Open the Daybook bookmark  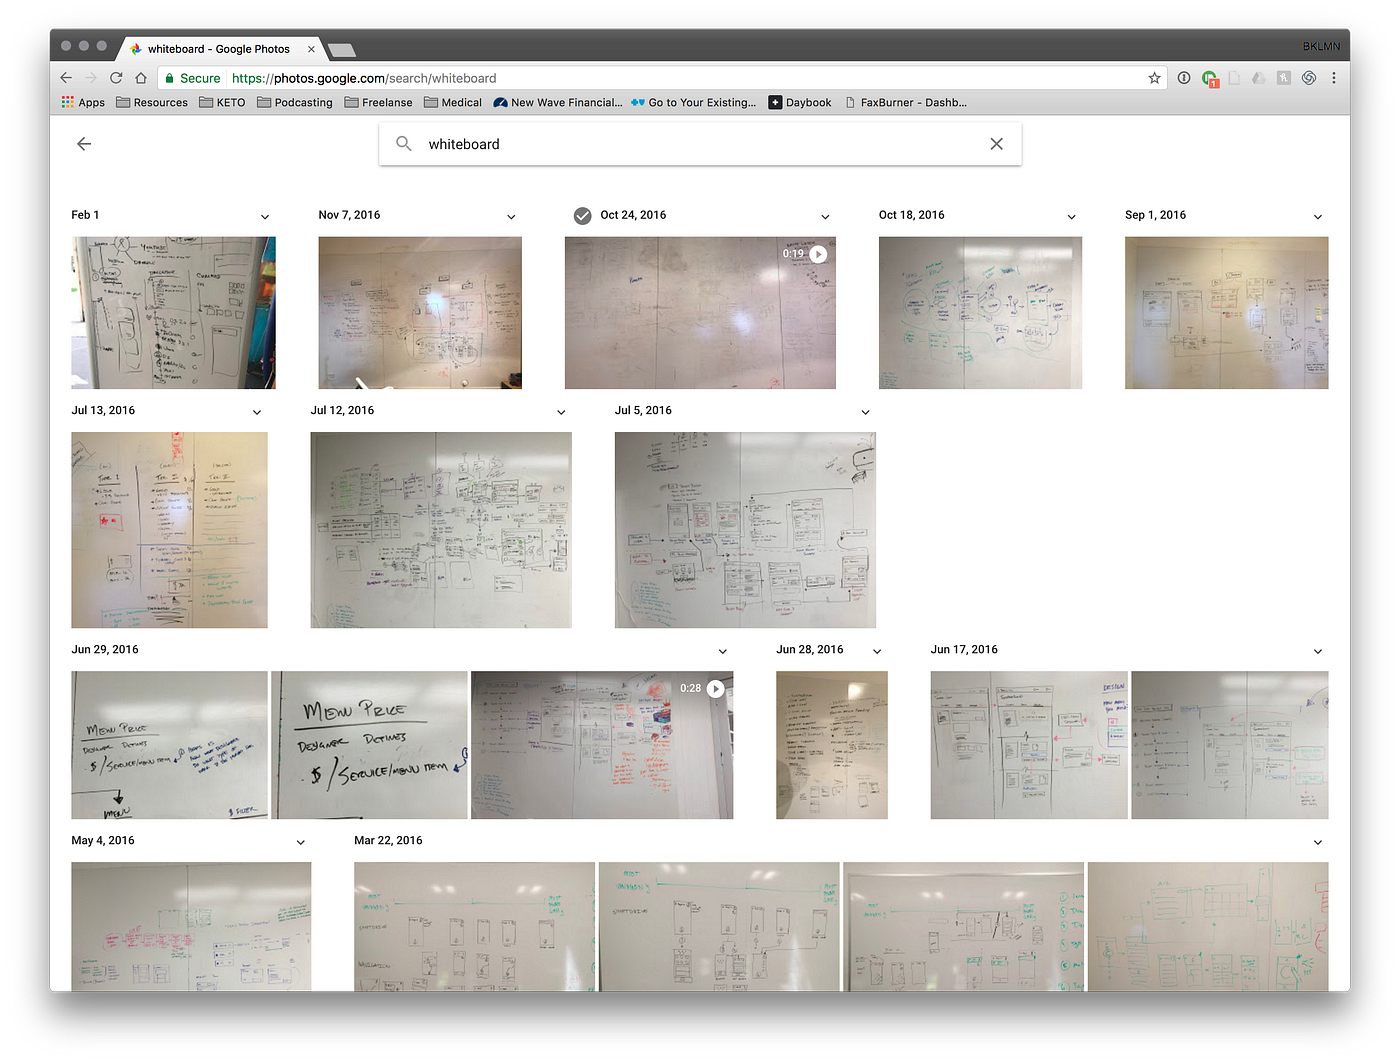800,101
